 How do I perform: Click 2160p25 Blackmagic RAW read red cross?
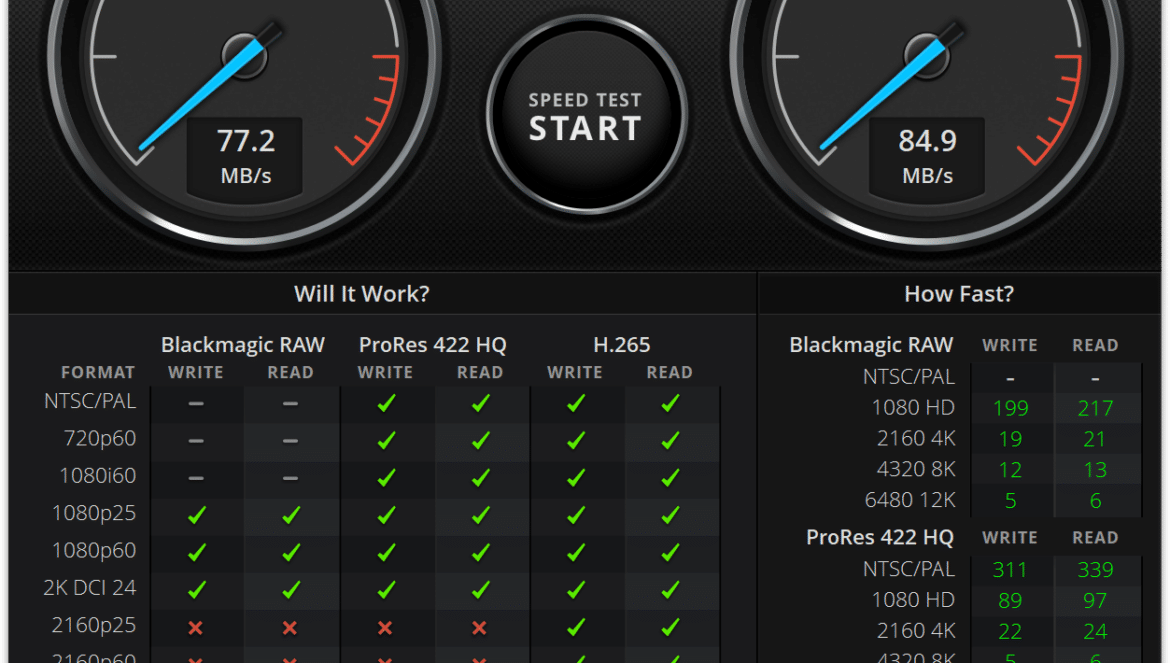tap(290, 628)
